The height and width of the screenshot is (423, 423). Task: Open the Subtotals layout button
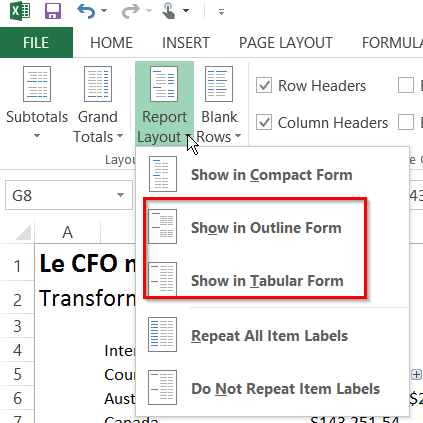[x=37, y=103]
